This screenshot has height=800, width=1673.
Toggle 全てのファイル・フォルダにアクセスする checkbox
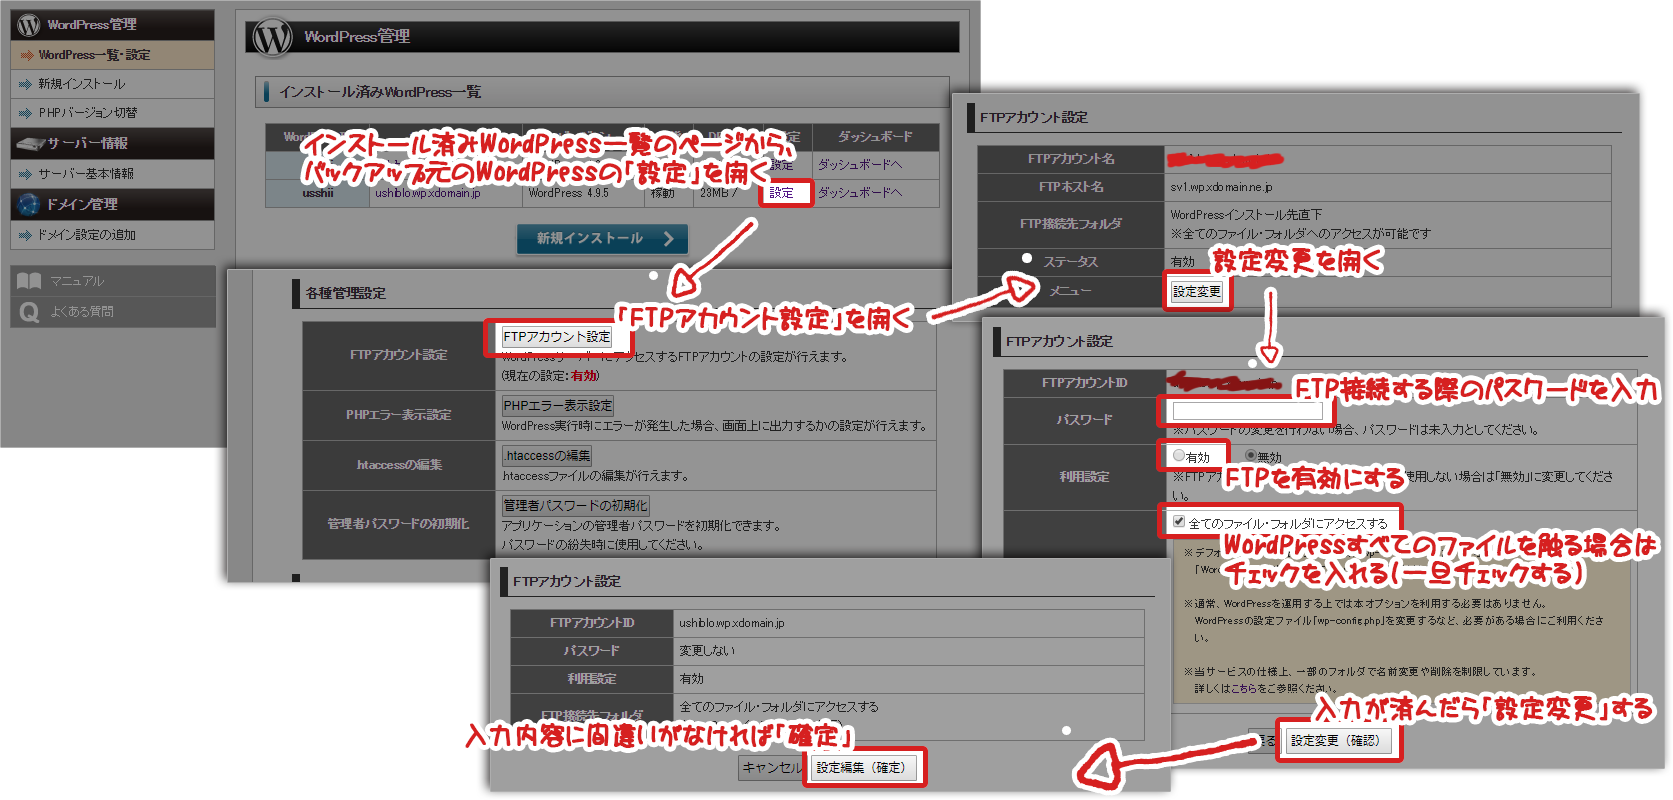(x=1179, y=522)
